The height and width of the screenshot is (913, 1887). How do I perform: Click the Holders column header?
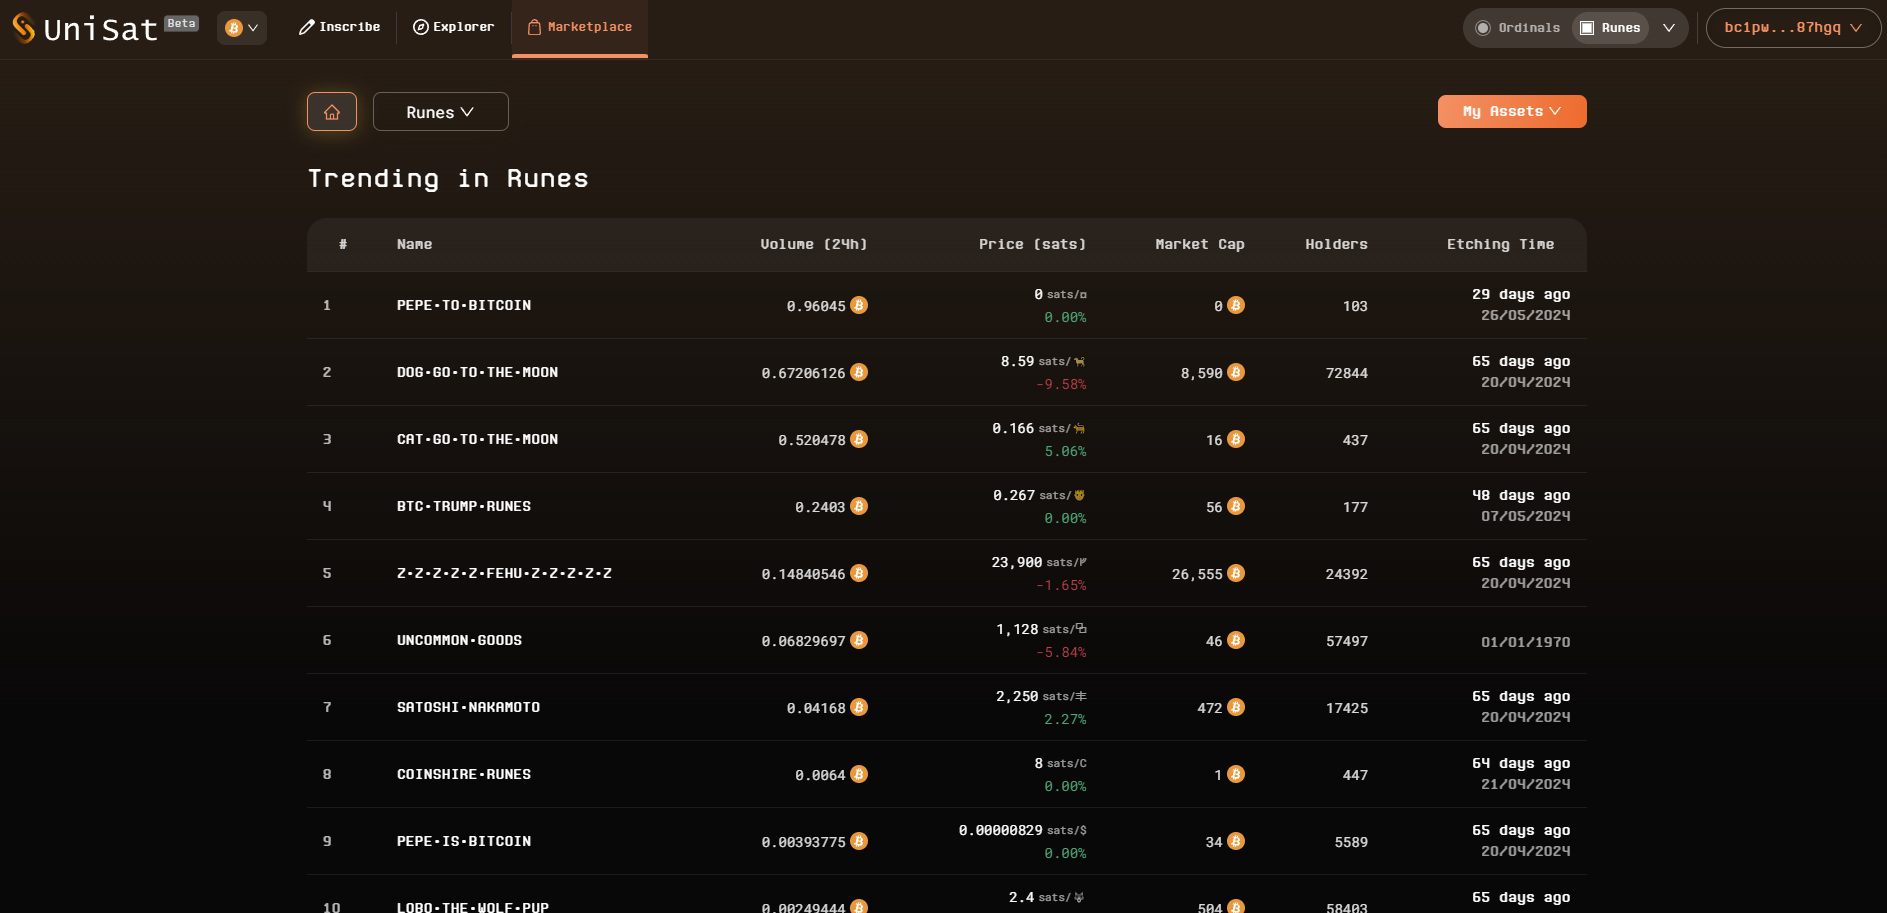click(x=1336, y=245)
